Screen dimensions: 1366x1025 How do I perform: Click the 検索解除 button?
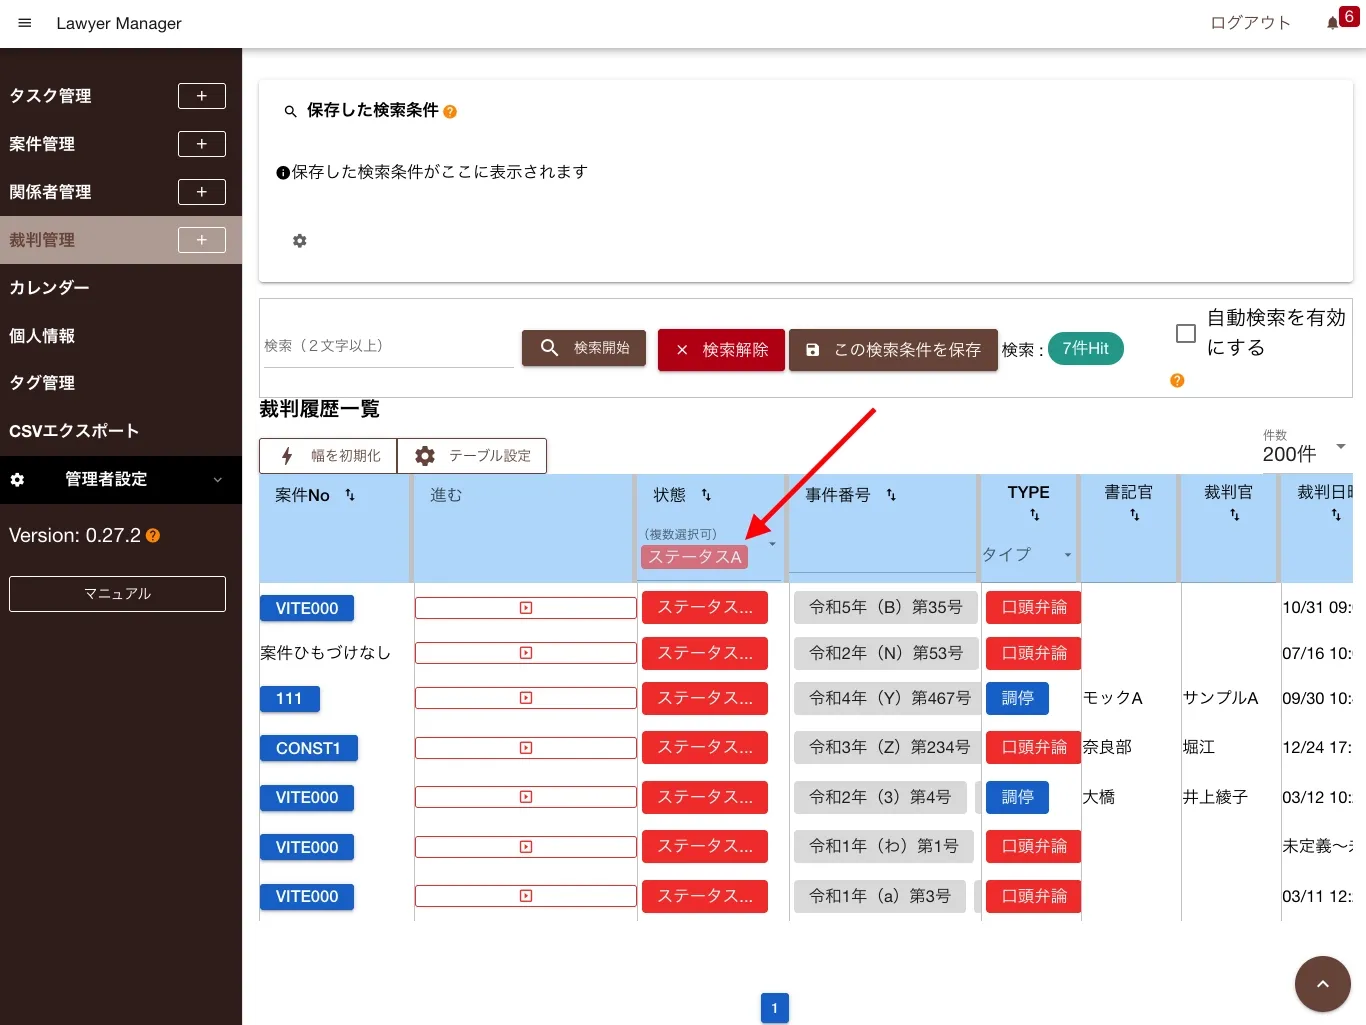click(x=721, y=350)
